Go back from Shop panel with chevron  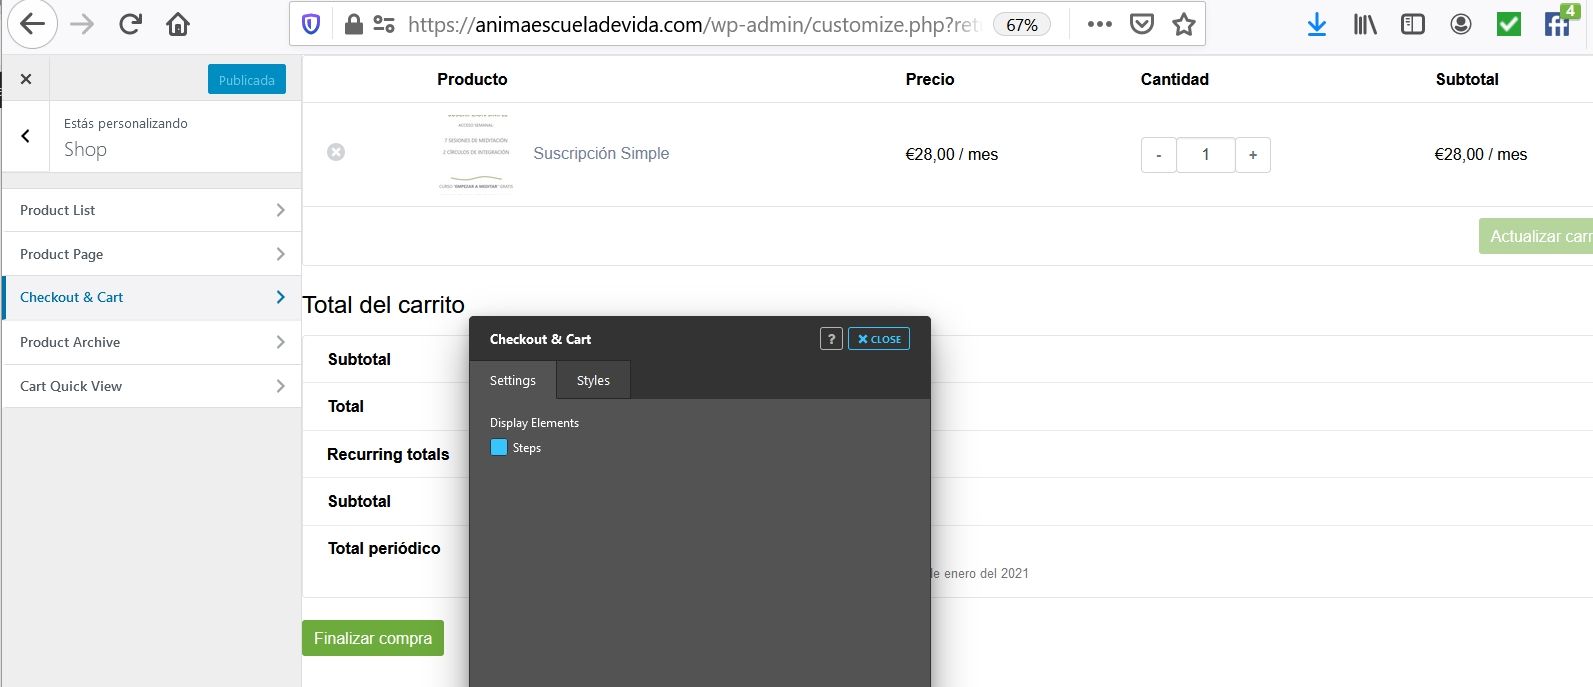26,136
